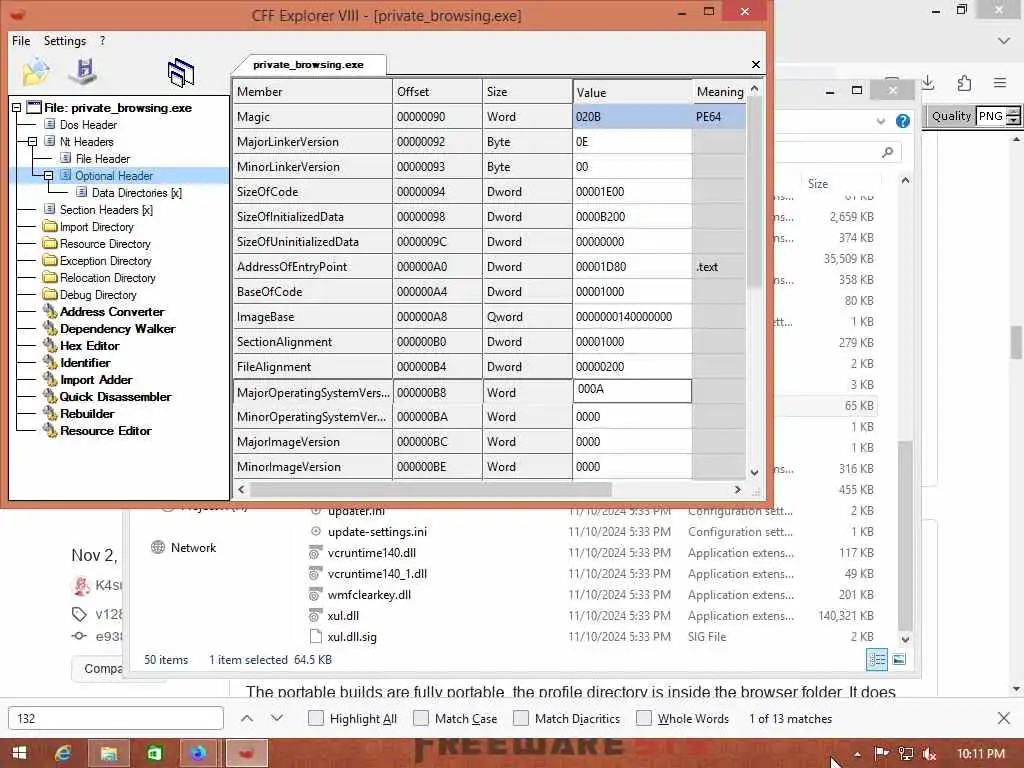Select File Header node
The image size is (1024, 768).
(103, 159)
